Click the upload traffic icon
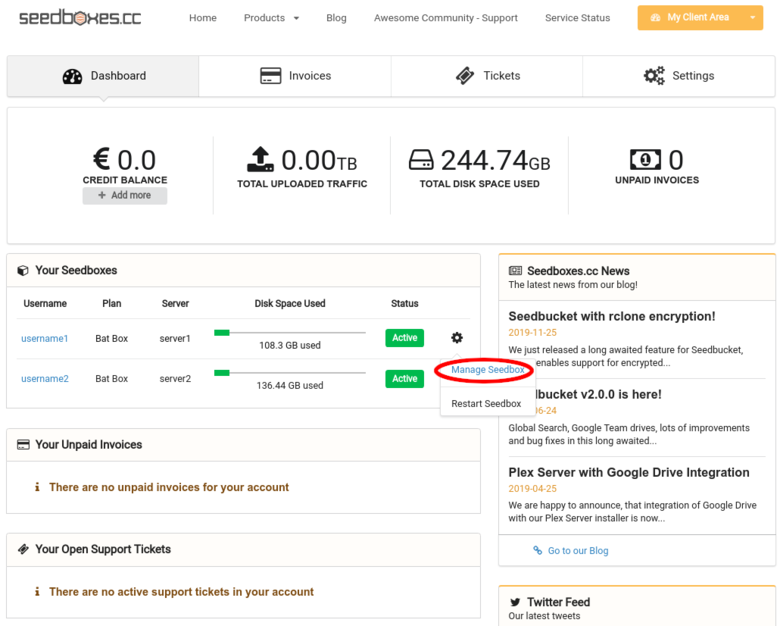This screenshot has width=780, height=626. click(260, 159)
